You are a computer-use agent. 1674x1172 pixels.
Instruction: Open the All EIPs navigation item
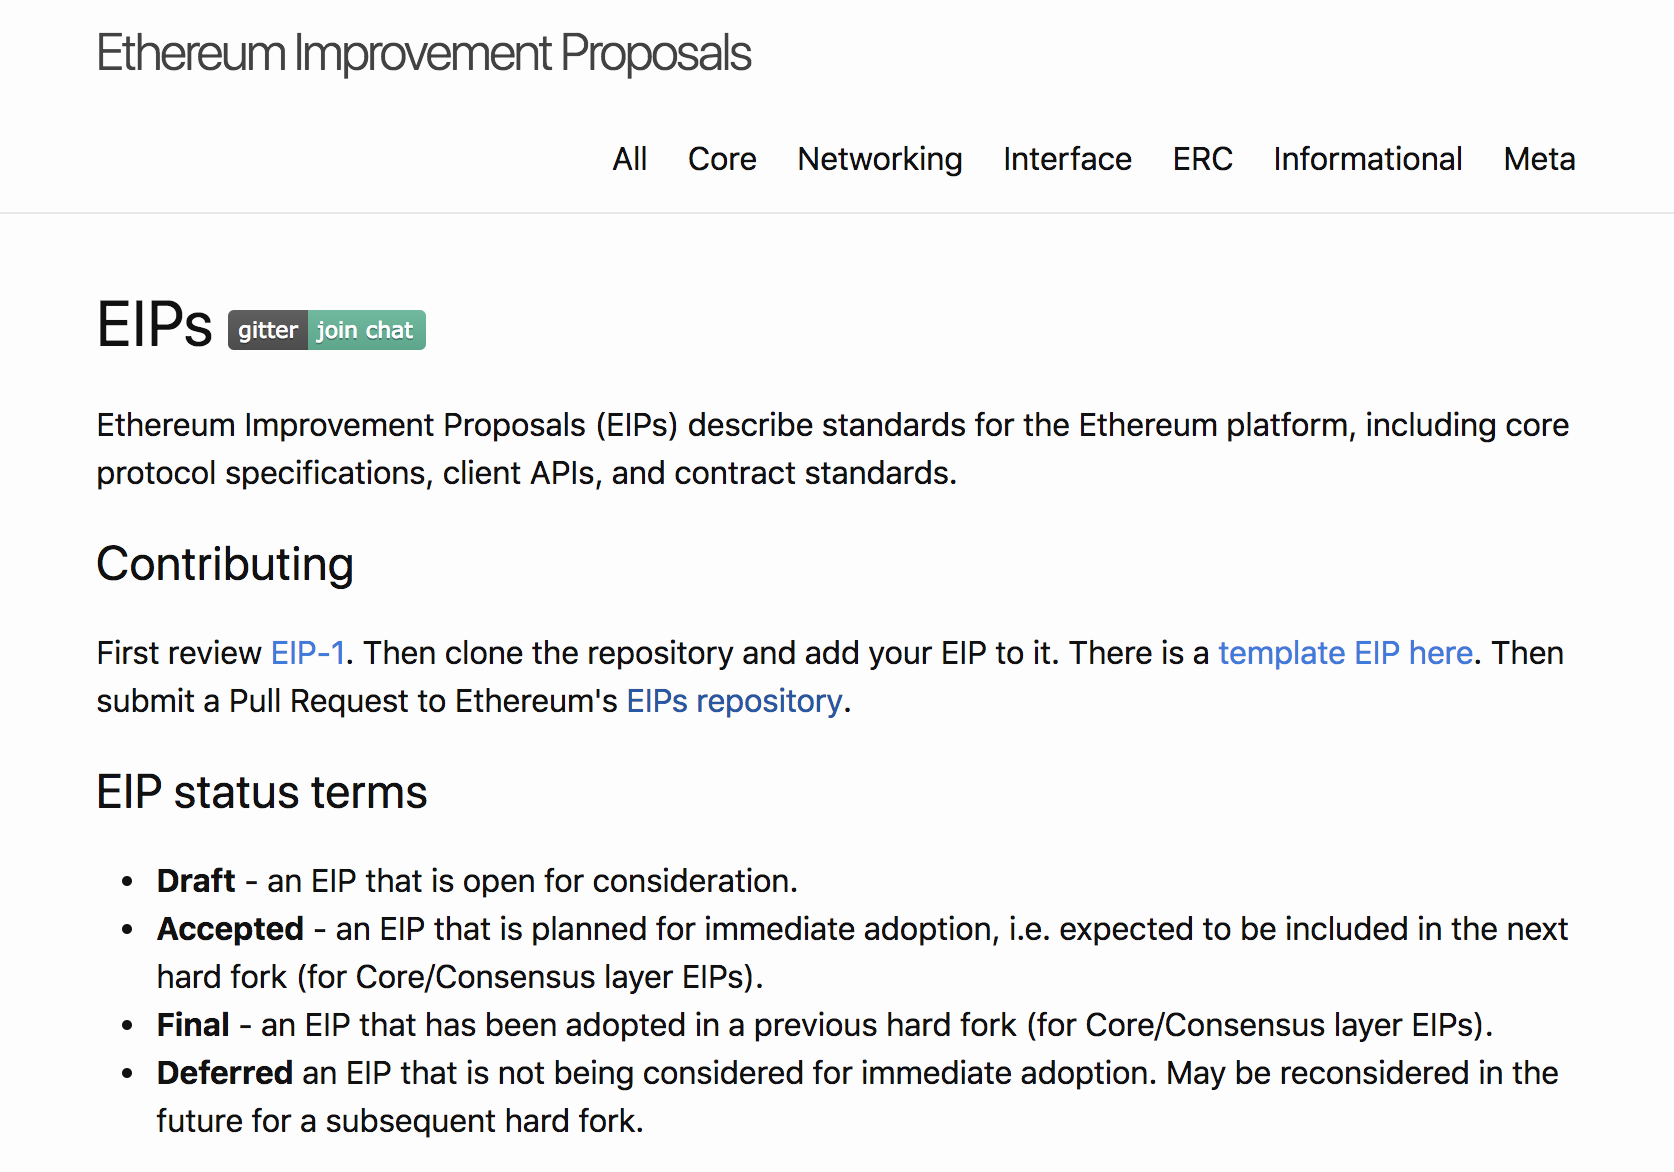629,159
